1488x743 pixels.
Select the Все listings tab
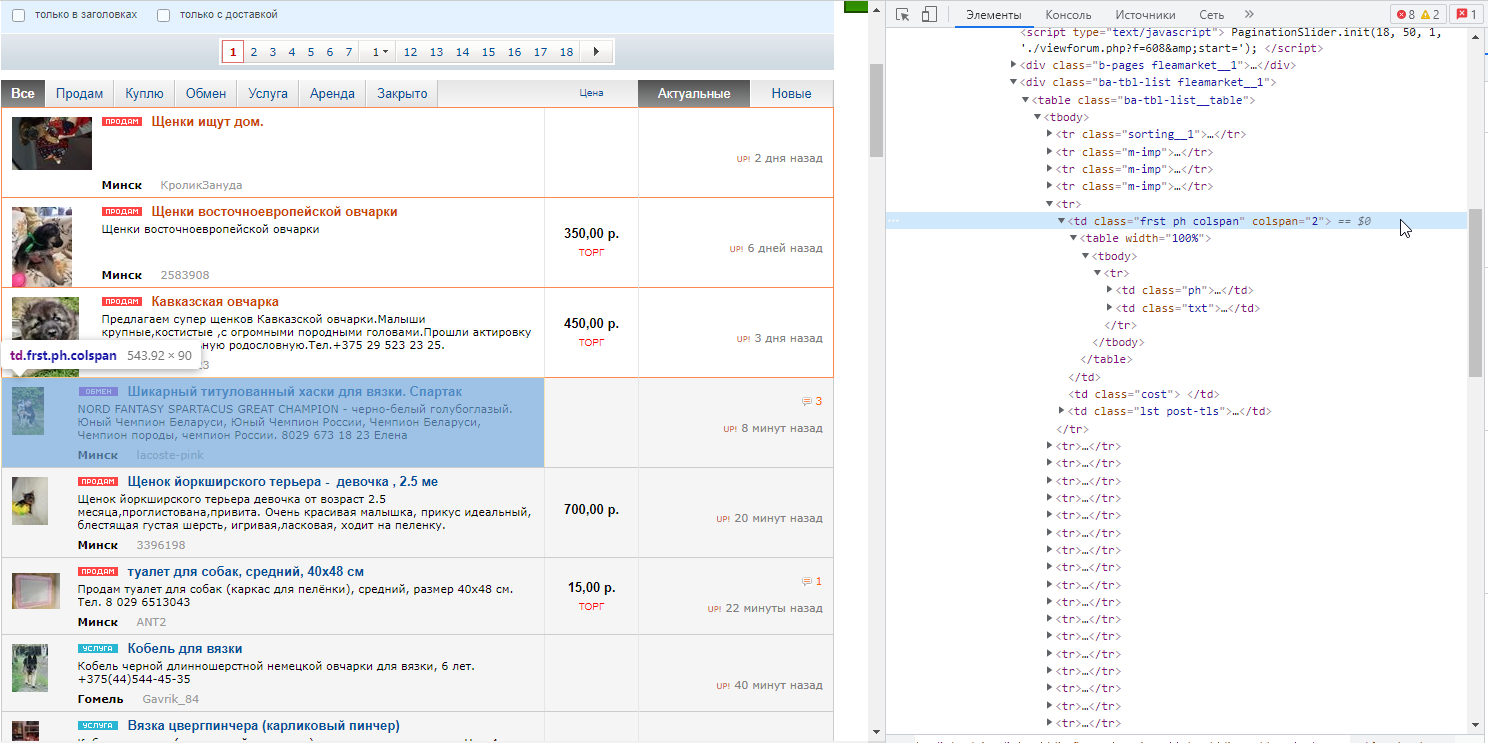click(x=23, y=93)
